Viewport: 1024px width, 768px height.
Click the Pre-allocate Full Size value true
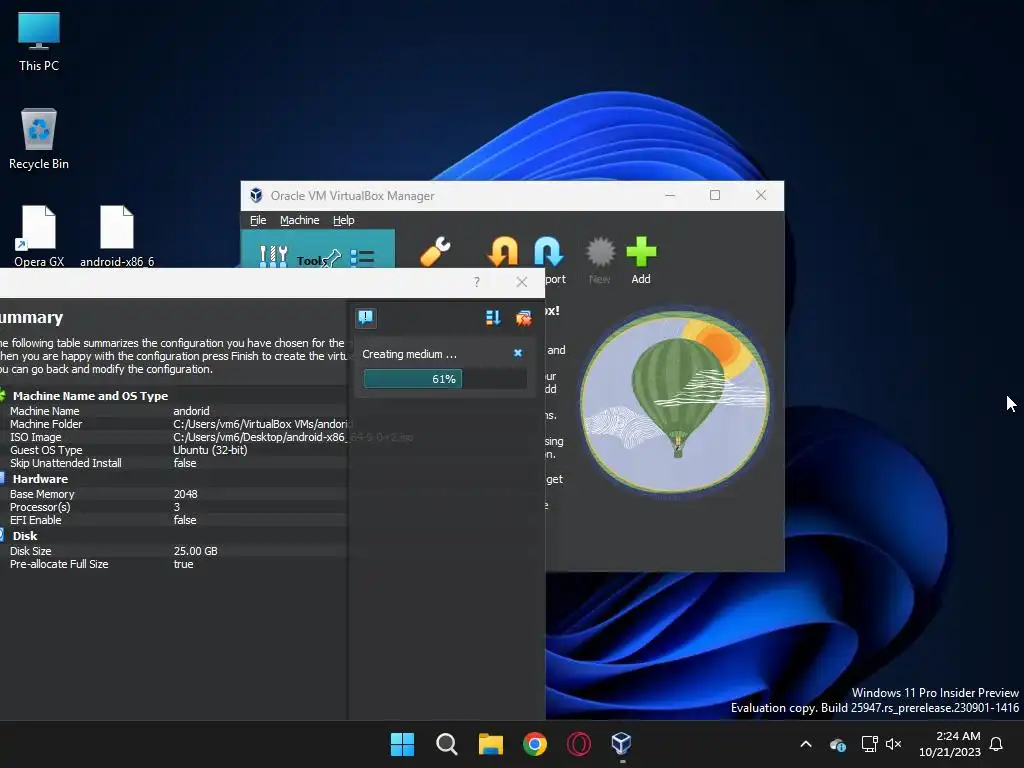184,564
